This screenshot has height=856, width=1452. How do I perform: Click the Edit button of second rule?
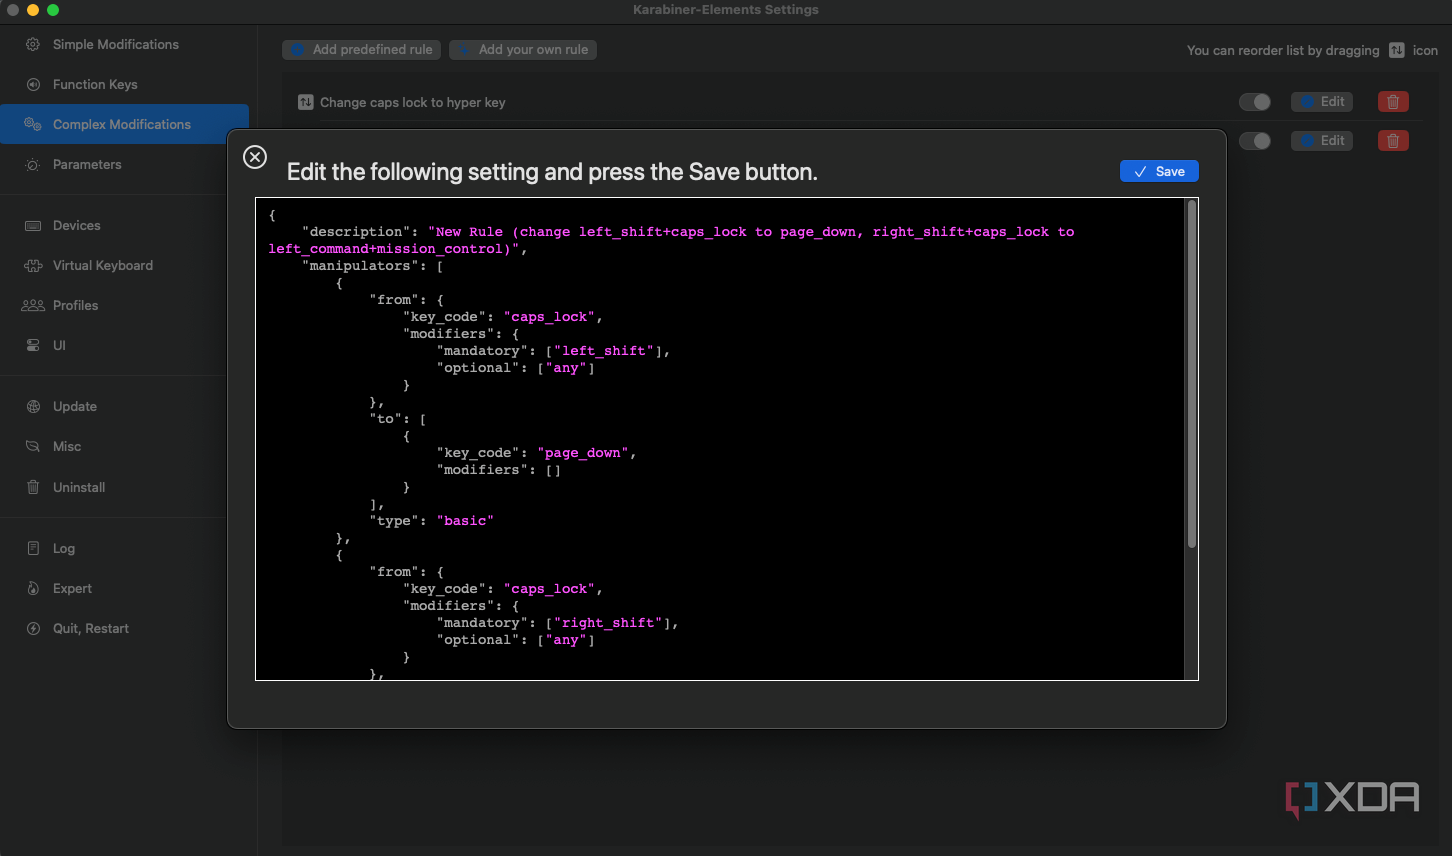[1322, 140]
